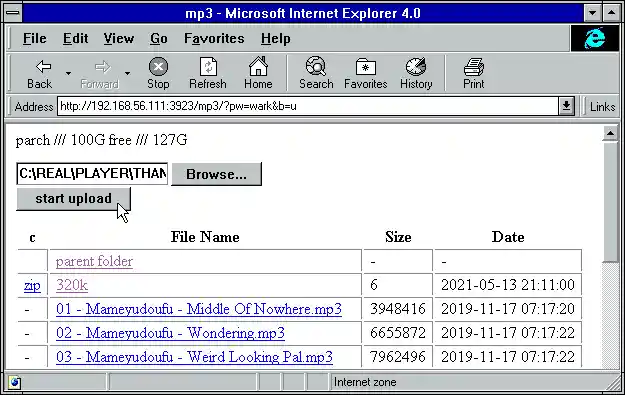
Task: Click the size value 6655872
Action: [x=398, y=333]
